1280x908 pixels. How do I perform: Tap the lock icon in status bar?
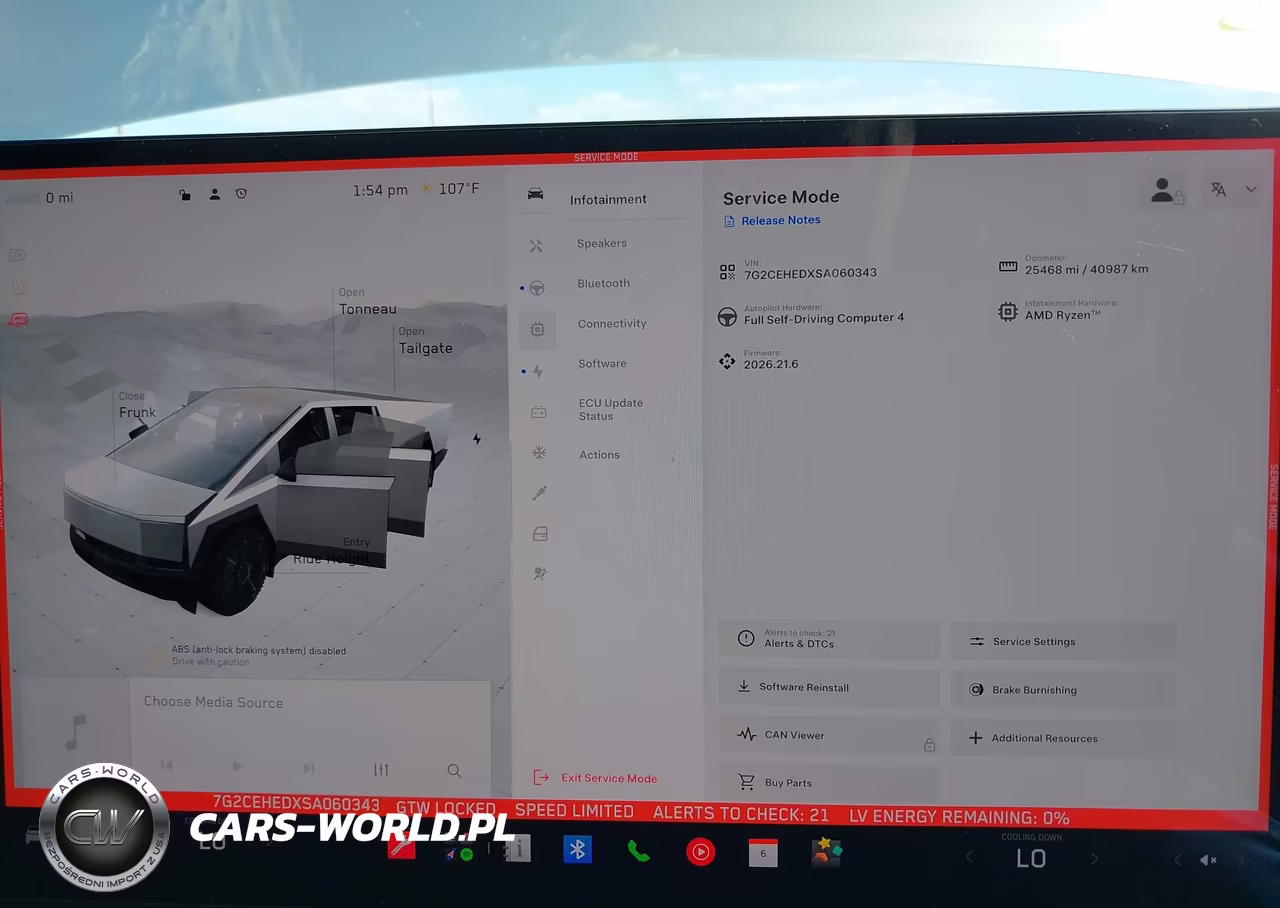(x=185, y=195)
